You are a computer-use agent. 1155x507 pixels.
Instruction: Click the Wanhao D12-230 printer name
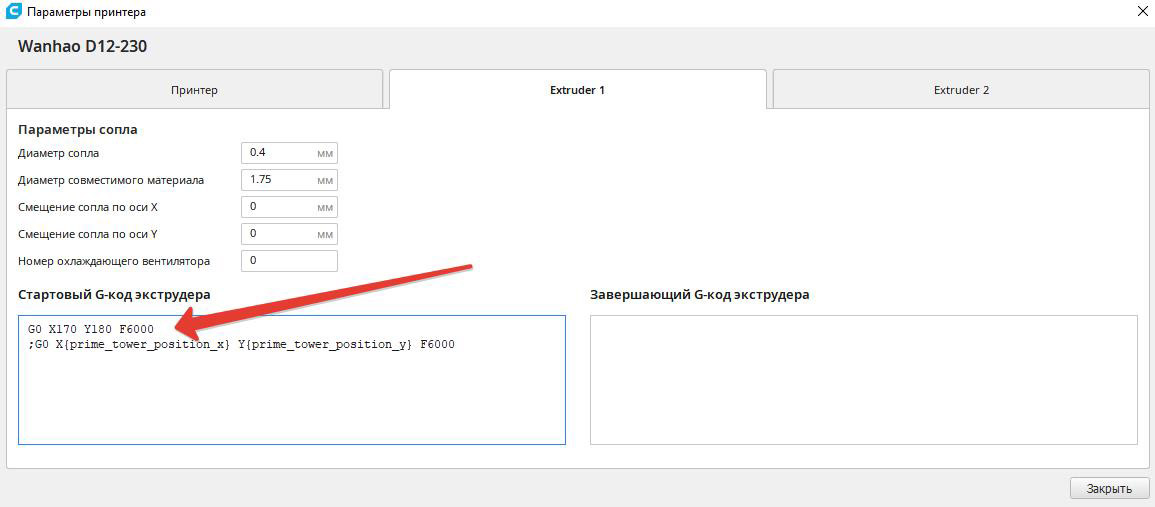tap(83, 47)
